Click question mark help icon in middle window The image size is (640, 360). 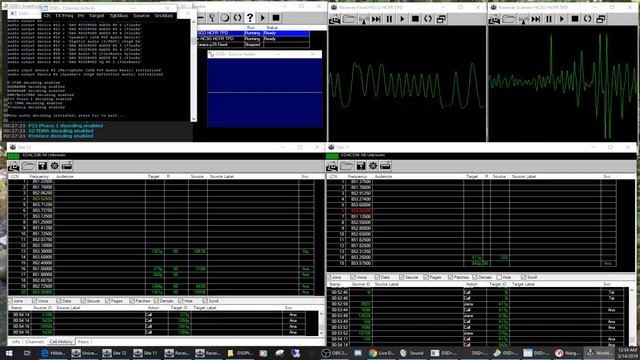tap(250, 18)
